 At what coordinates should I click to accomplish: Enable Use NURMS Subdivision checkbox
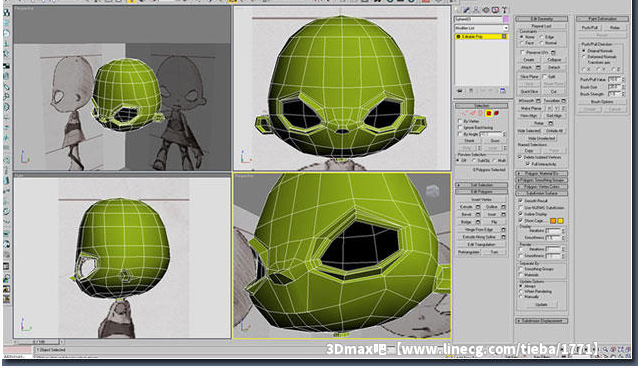tap(520, 208)
